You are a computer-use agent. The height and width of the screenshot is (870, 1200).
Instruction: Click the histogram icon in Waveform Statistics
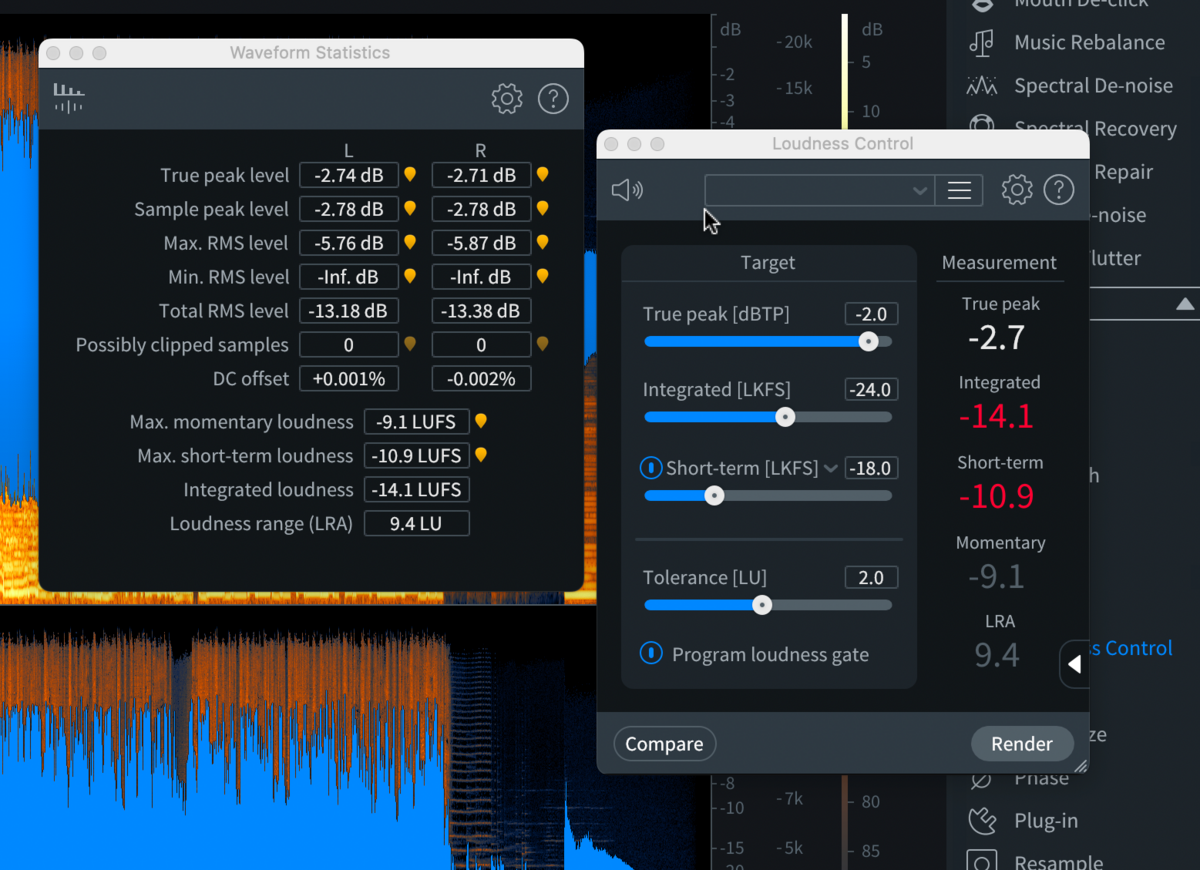click(x=69, y=98)
